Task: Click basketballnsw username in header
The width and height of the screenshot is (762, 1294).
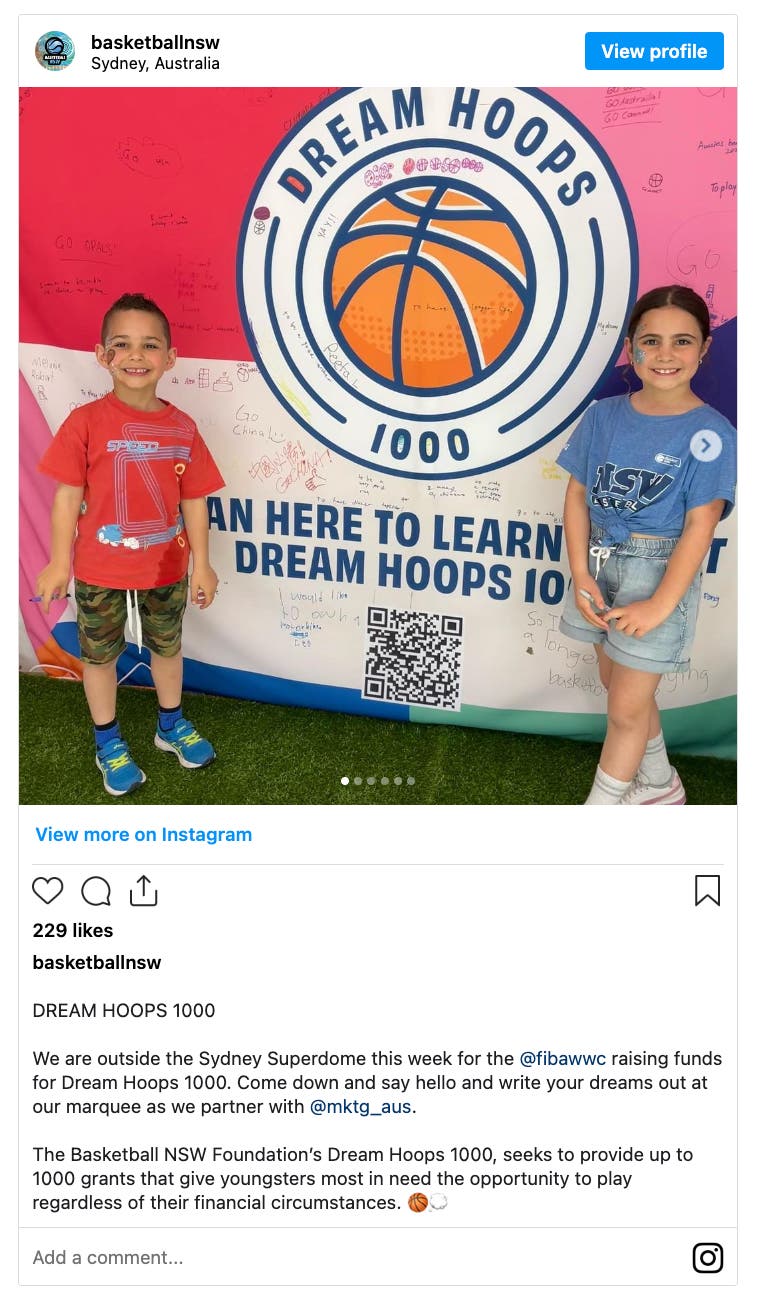Action: pos(155,42)
